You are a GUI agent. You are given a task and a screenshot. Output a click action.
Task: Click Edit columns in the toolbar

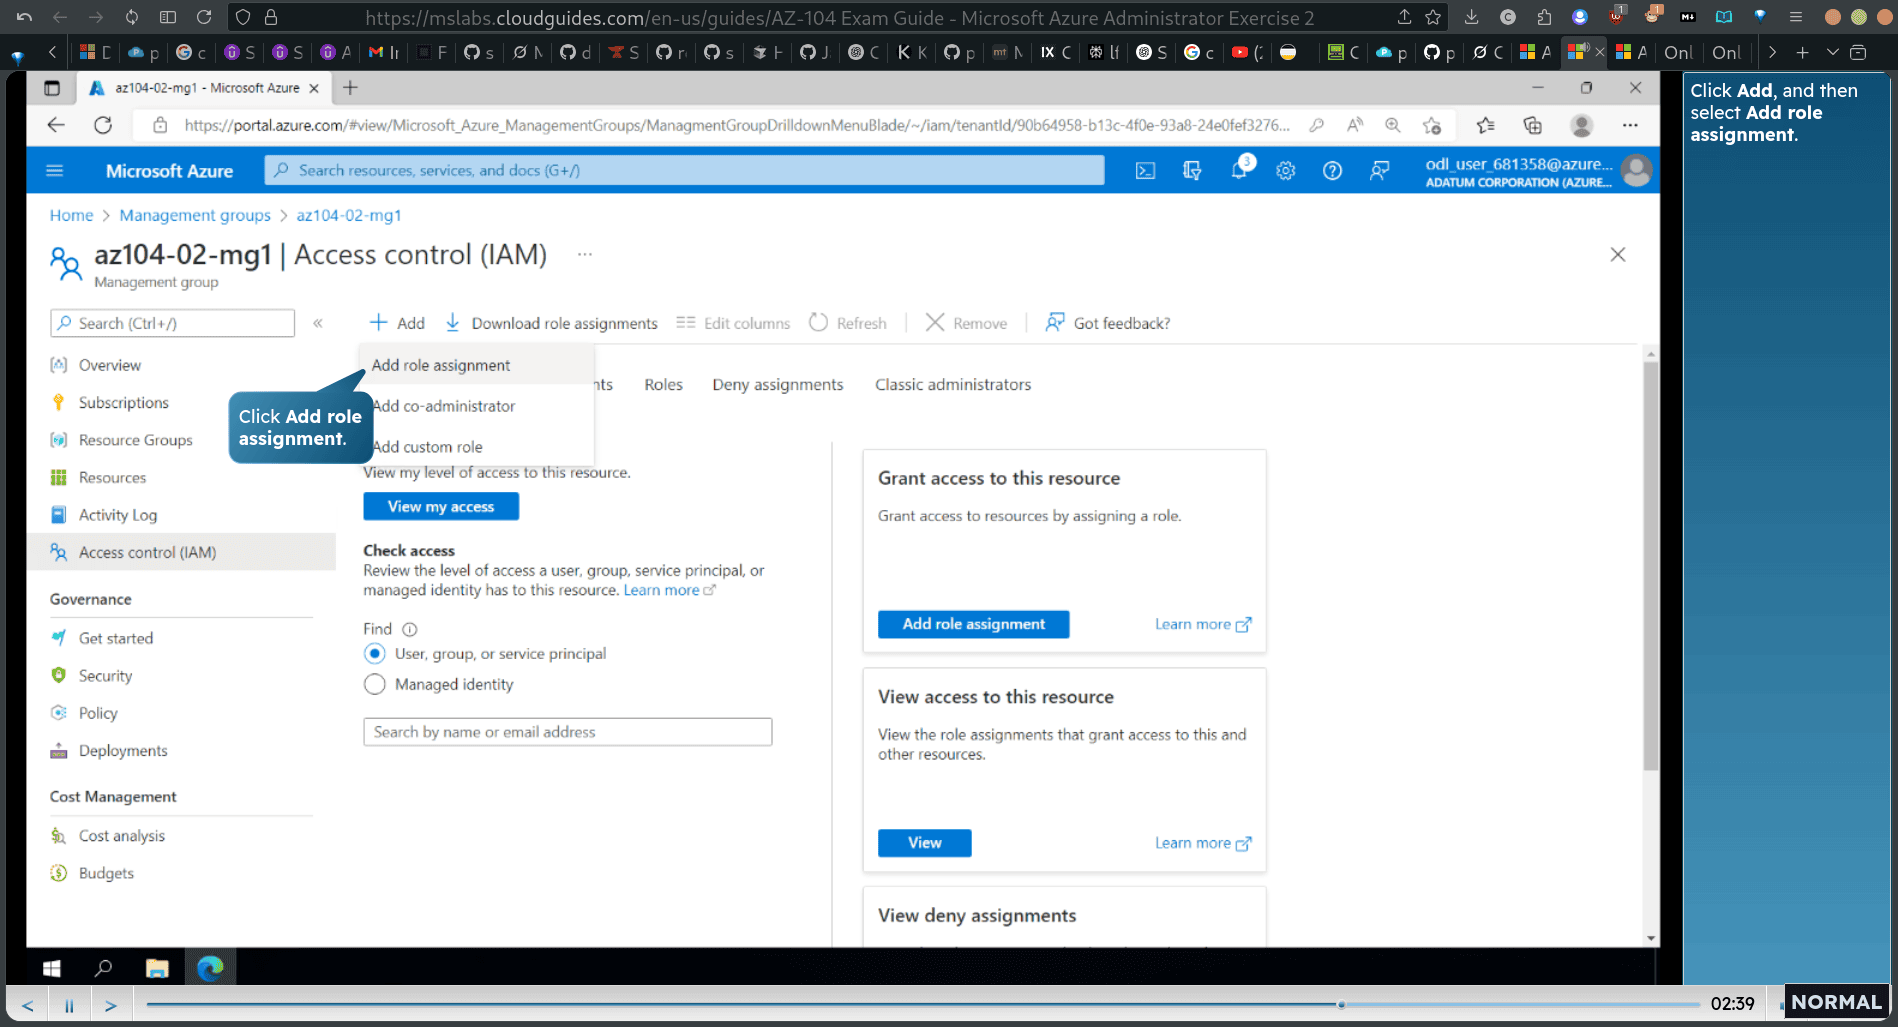(733, 323)
